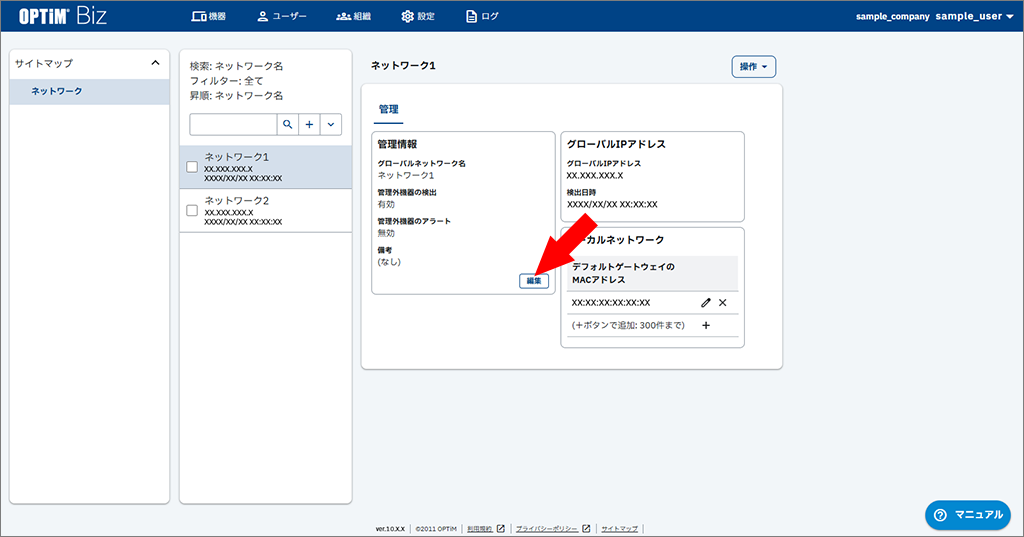Screen dimensions: 1024x537
Task: Click the magnifier search icon
Action: pyautogui.click(x=287, y=124)
